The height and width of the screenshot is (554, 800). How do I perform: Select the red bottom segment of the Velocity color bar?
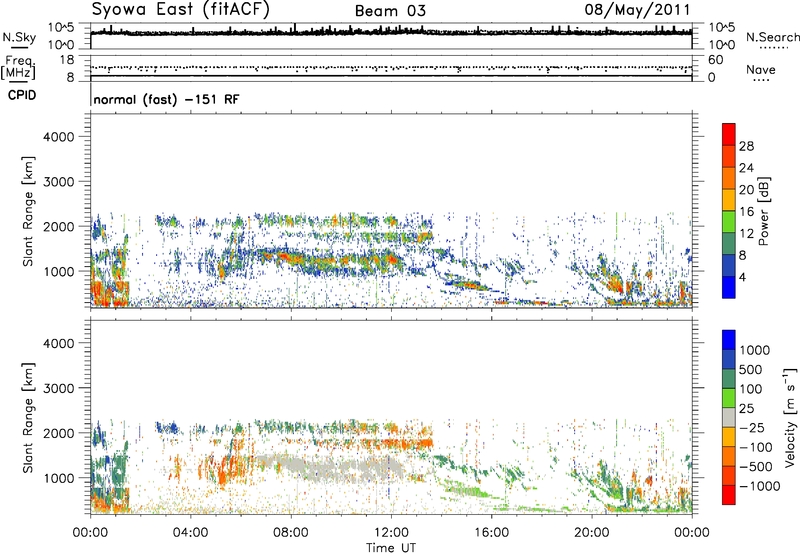[x=729, y=495]
